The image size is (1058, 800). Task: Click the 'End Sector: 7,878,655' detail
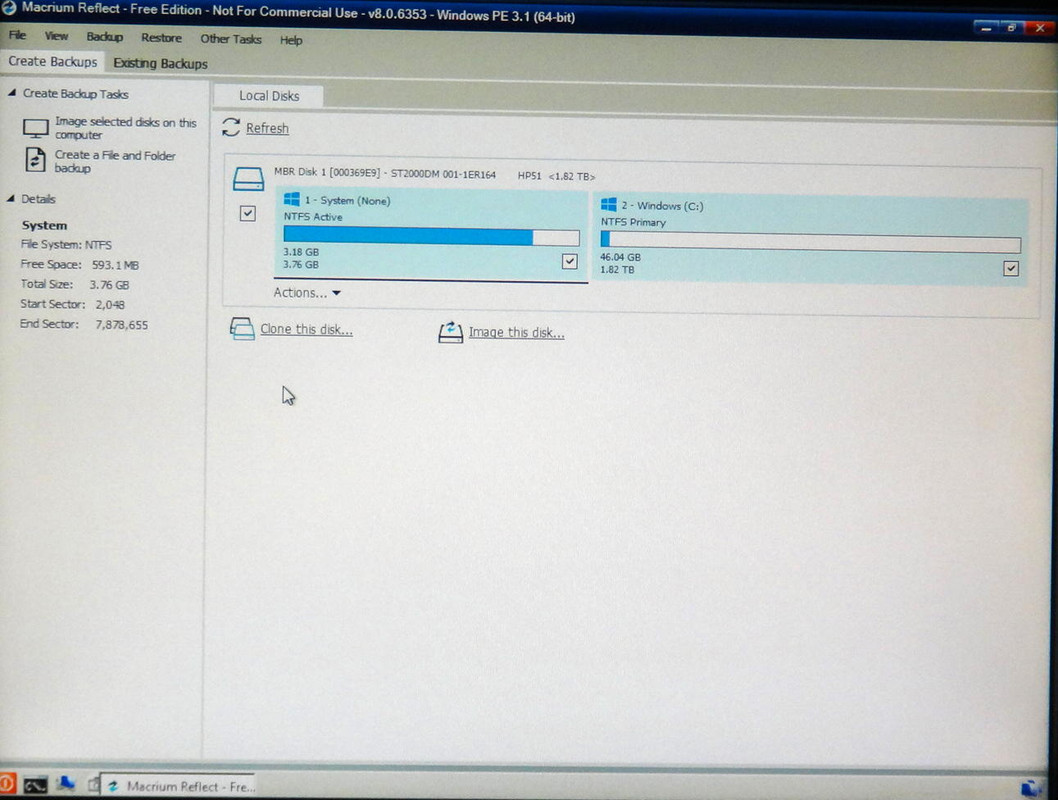pyautogui.click(x=84, y=324)
